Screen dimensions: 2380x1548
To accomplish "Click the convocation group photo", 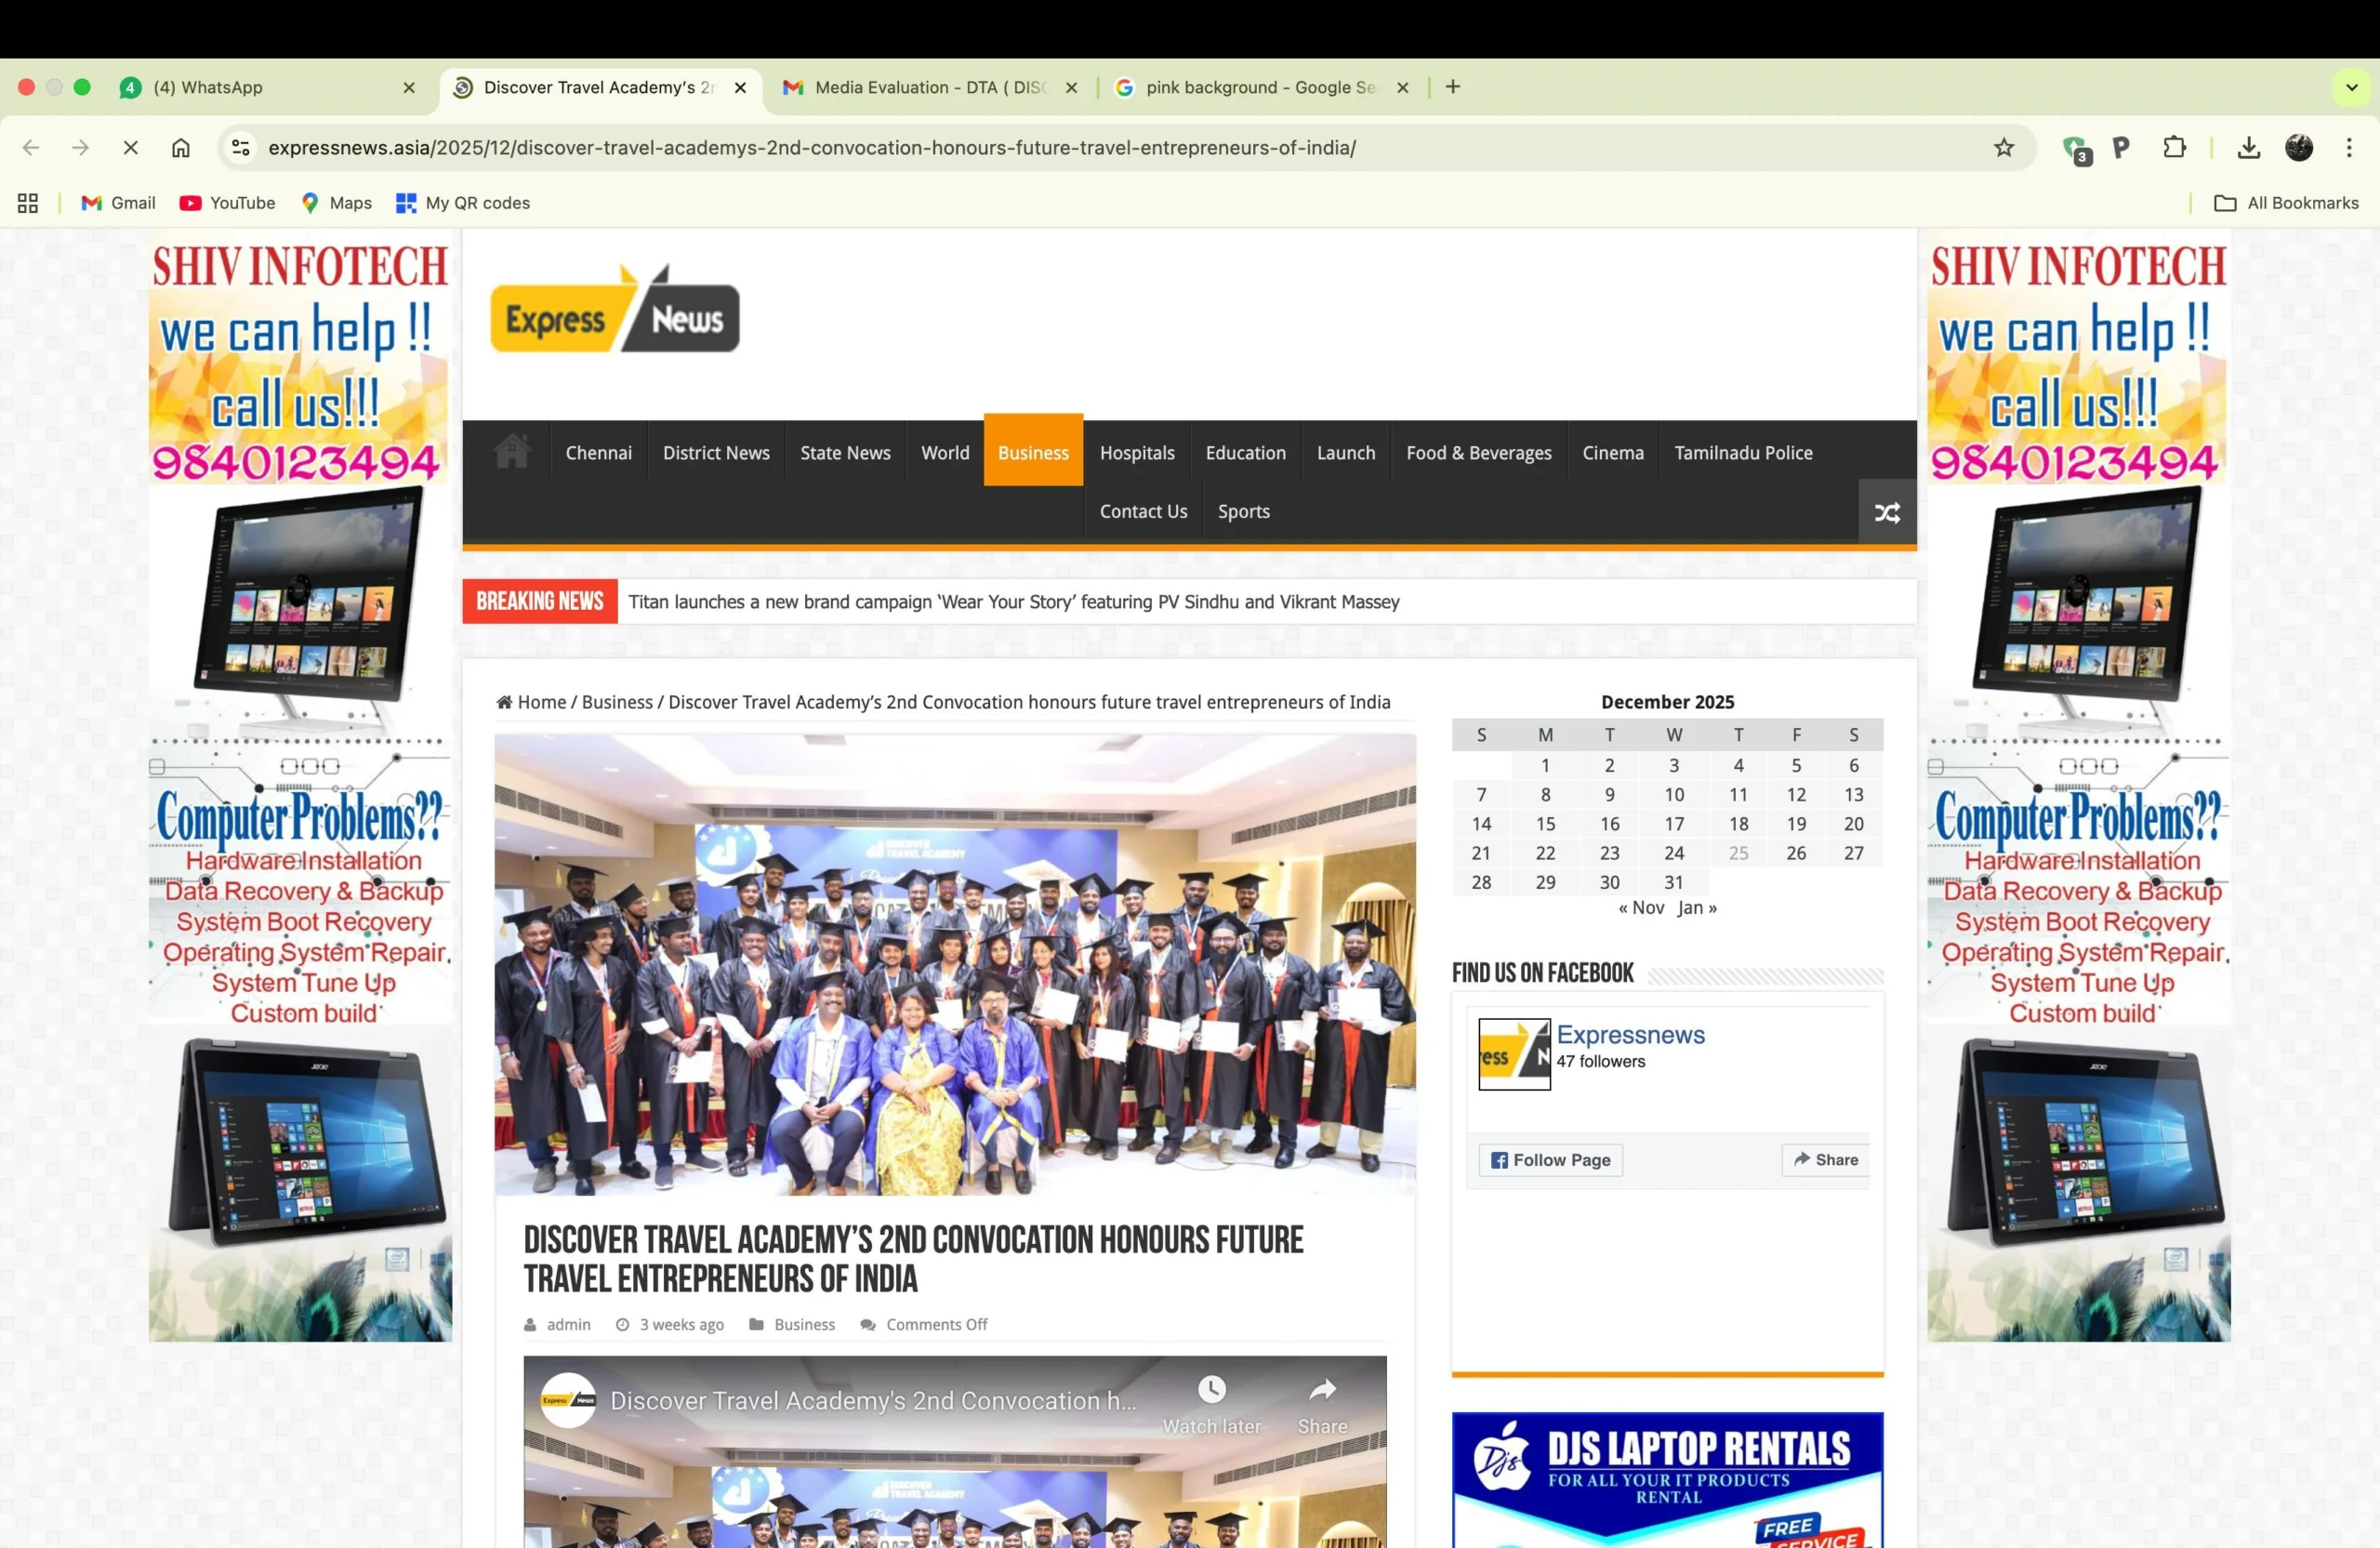I will tap(955, 965).
